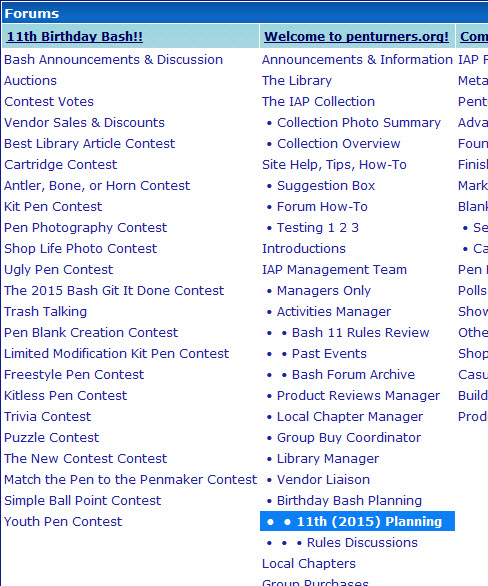Open Suggestion Box subforum
Viewport: 488px width, 586px height.
pyautogui.click(x=326, y=186)
